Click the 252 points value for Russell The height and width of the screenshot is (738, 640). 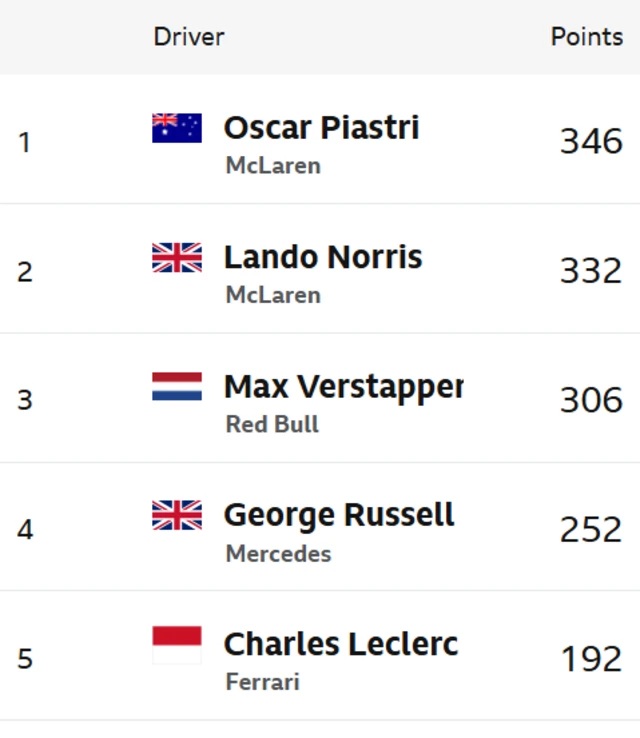pyautogui.click(x=591, y=528)
